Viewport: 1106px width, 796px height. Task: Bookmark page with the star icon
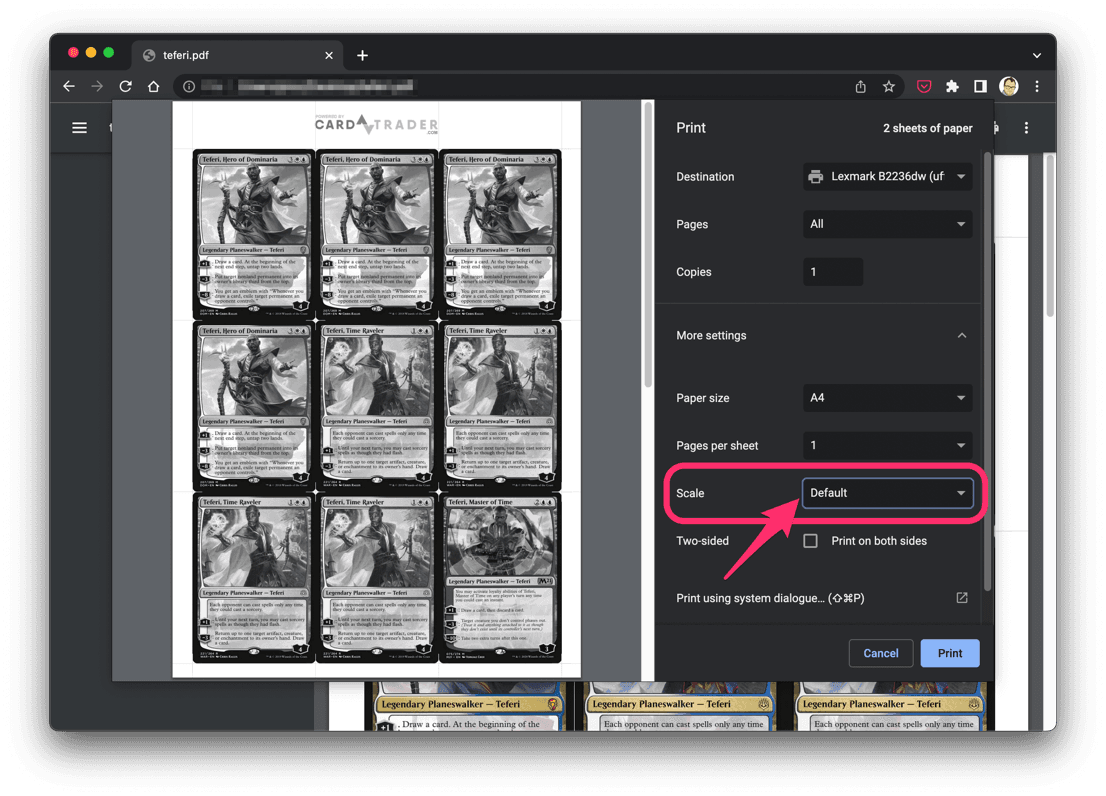pos(888,87)
